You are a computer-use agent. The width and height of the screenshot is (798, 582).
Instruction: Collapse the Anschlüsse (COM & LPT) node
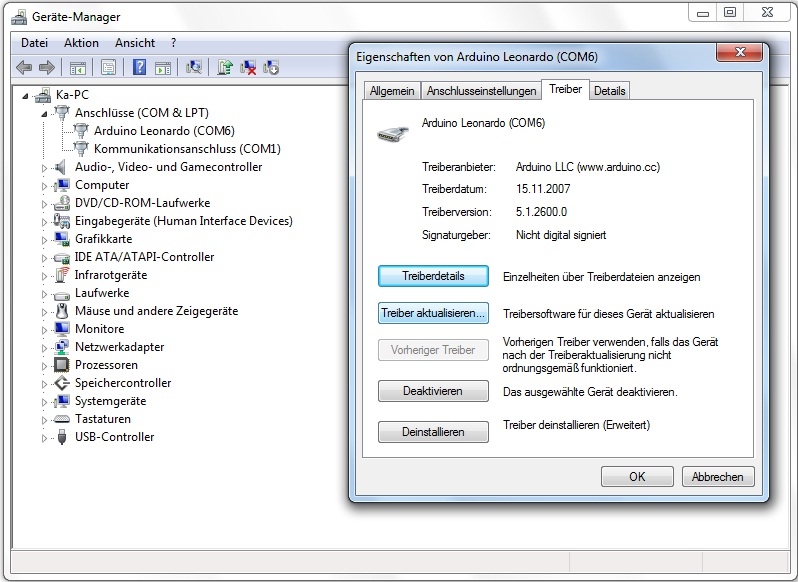point(45,113)
